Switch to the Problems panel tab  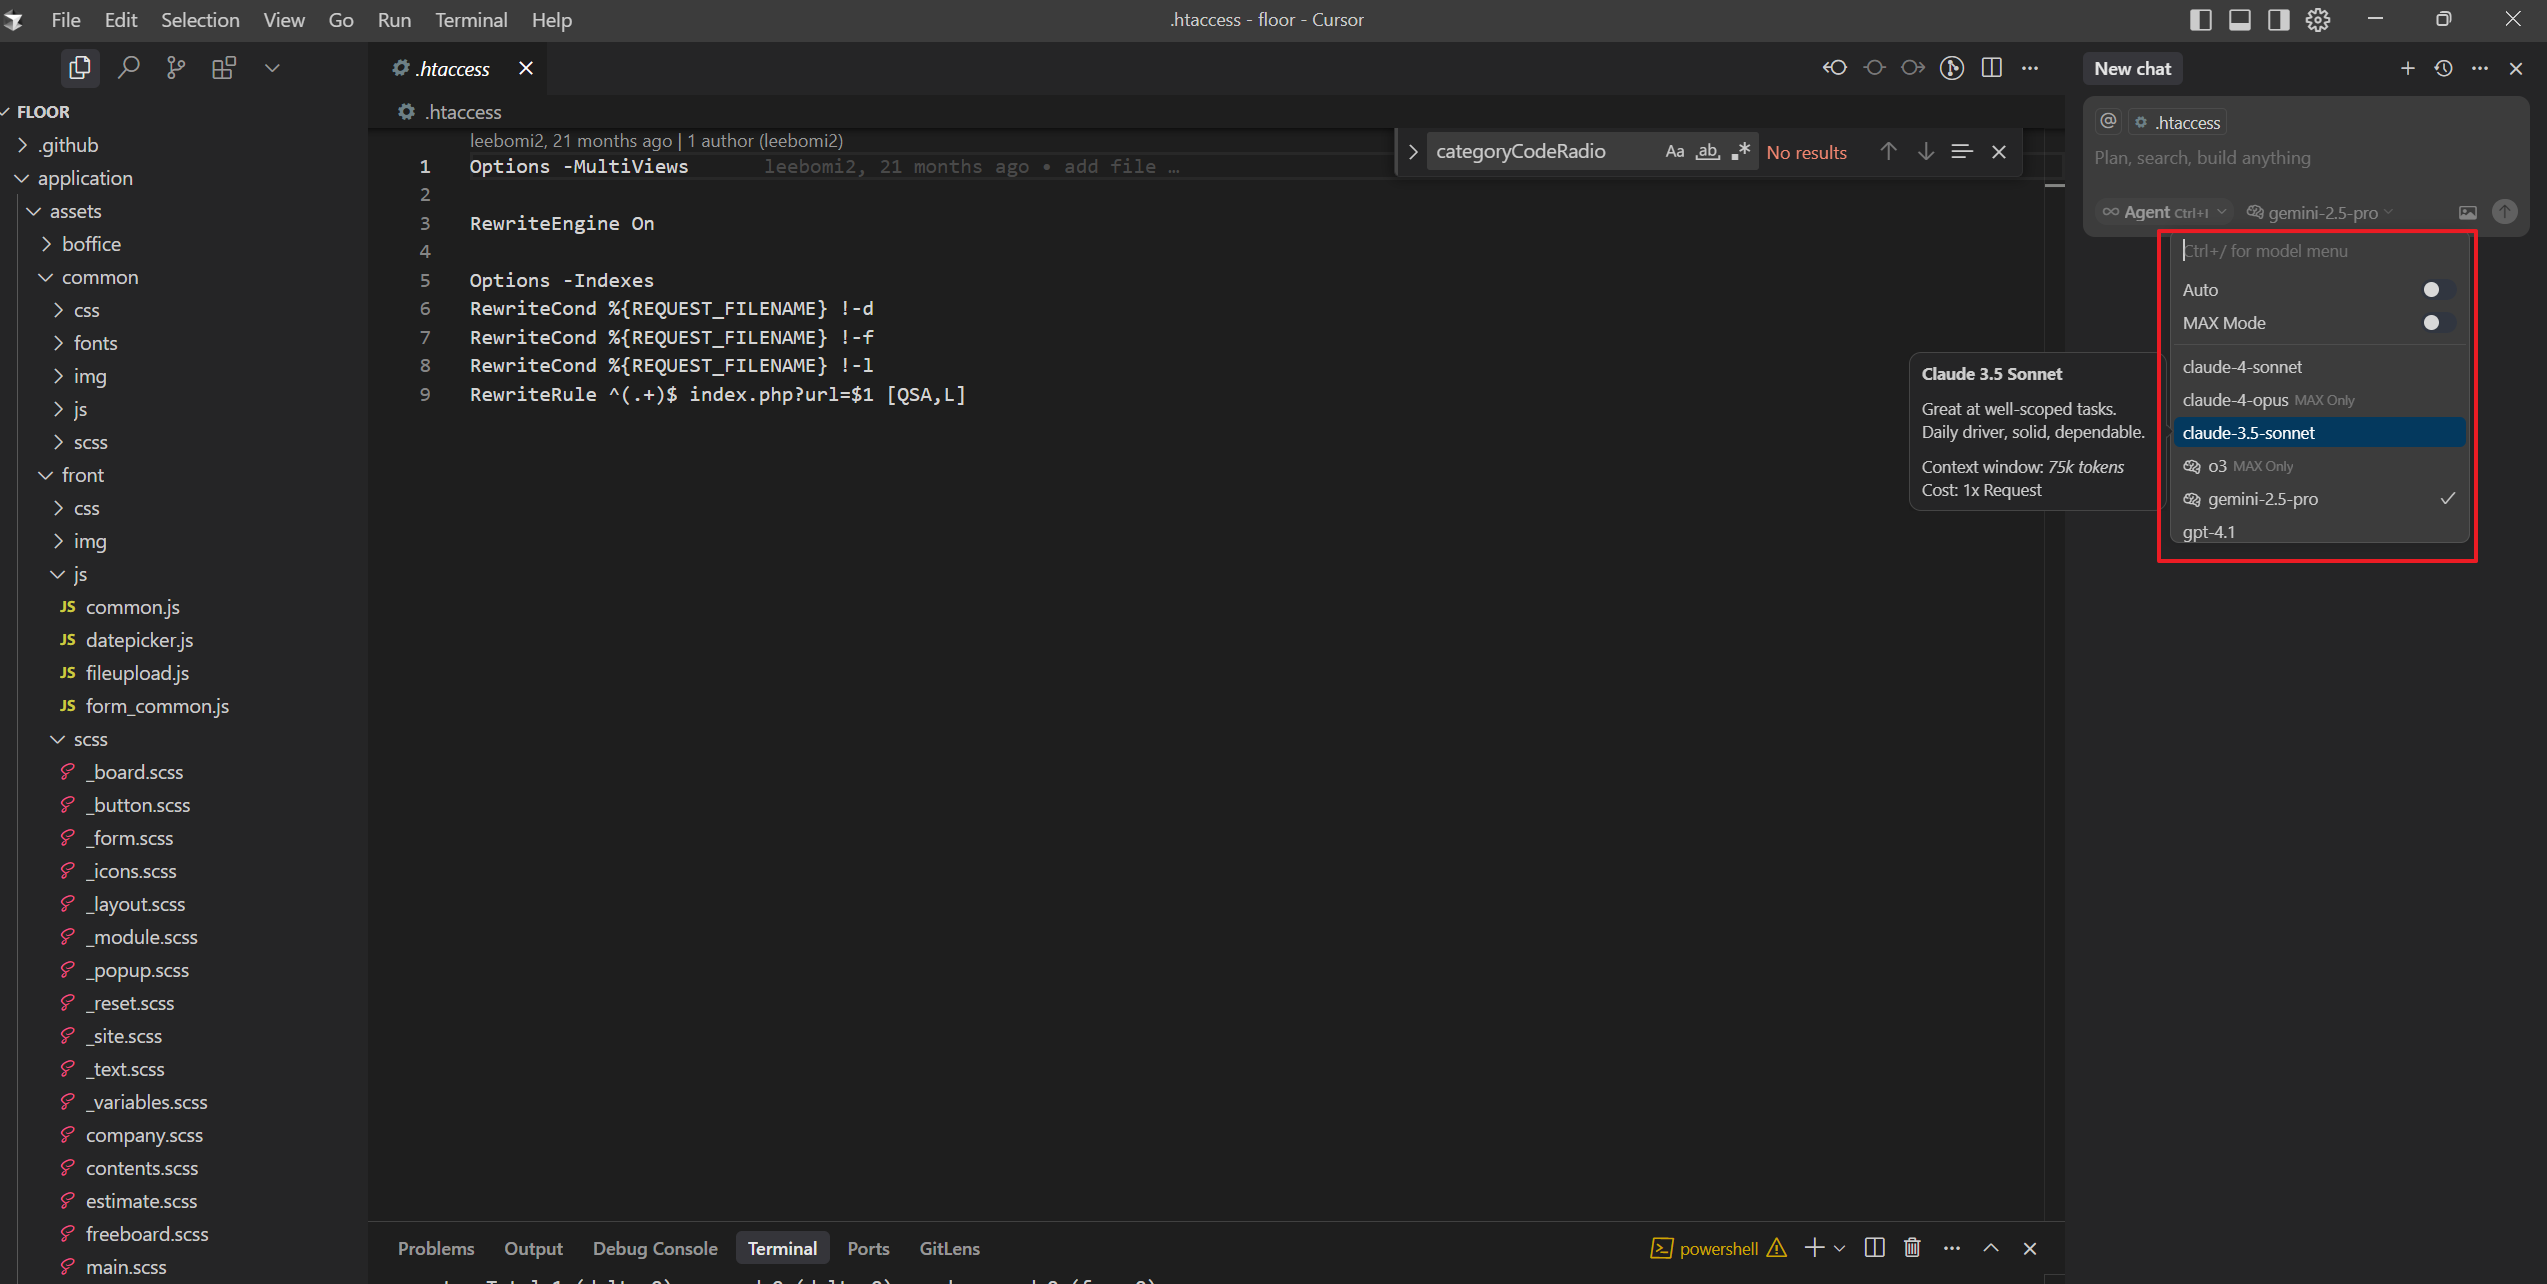coord(436,1248)
